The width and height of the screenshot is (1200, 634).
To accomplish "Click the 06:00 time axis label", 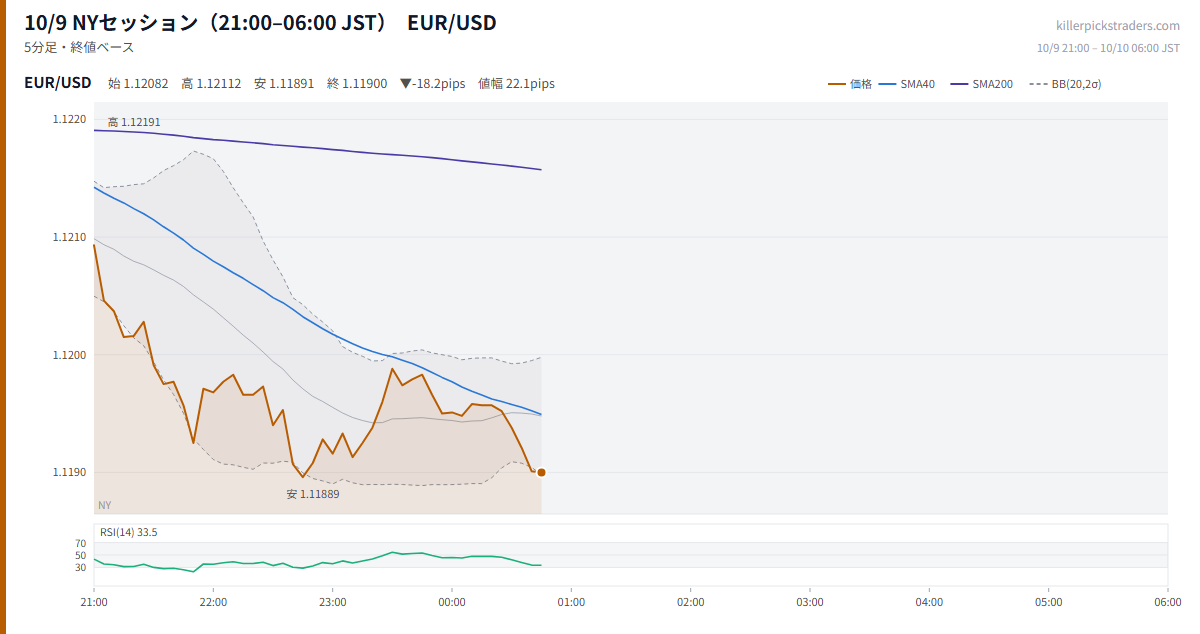I will [x=1167, y=602].
